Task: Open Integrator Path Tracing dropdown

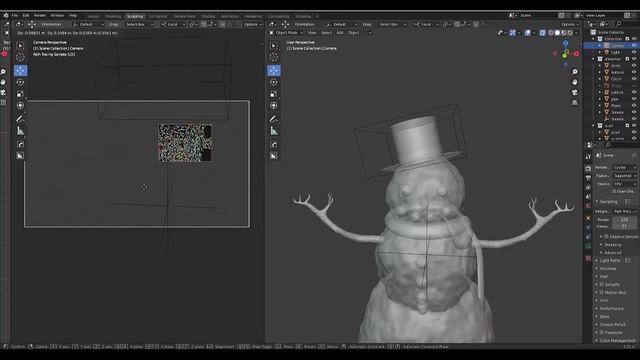Action: click(x=624, y=211)
